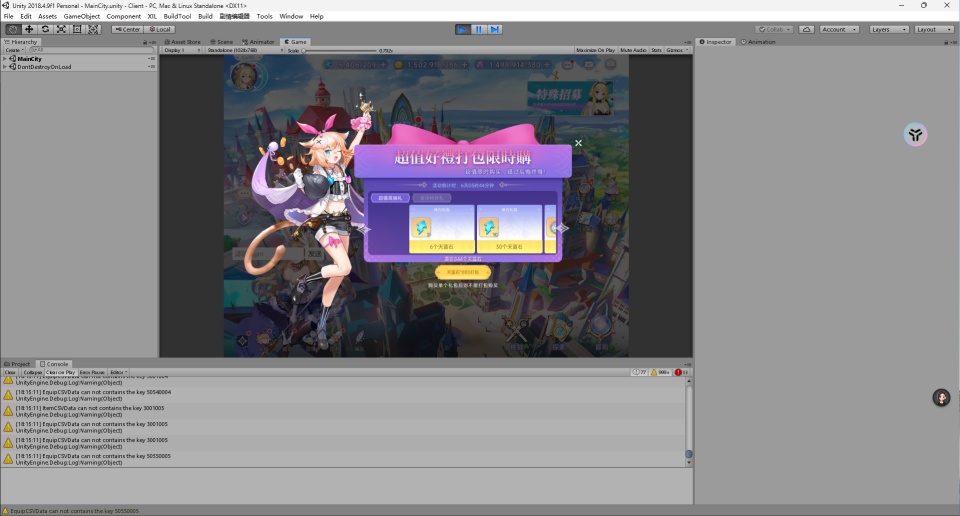Select the Rect Transform tool

coord(77,29)
